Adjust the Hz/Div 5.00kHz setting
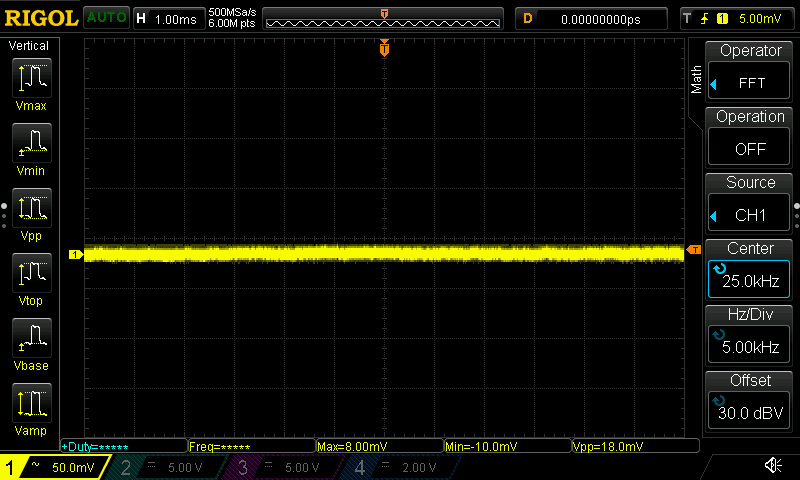This screenshot has width=800, height=480. tap(749, 345)
